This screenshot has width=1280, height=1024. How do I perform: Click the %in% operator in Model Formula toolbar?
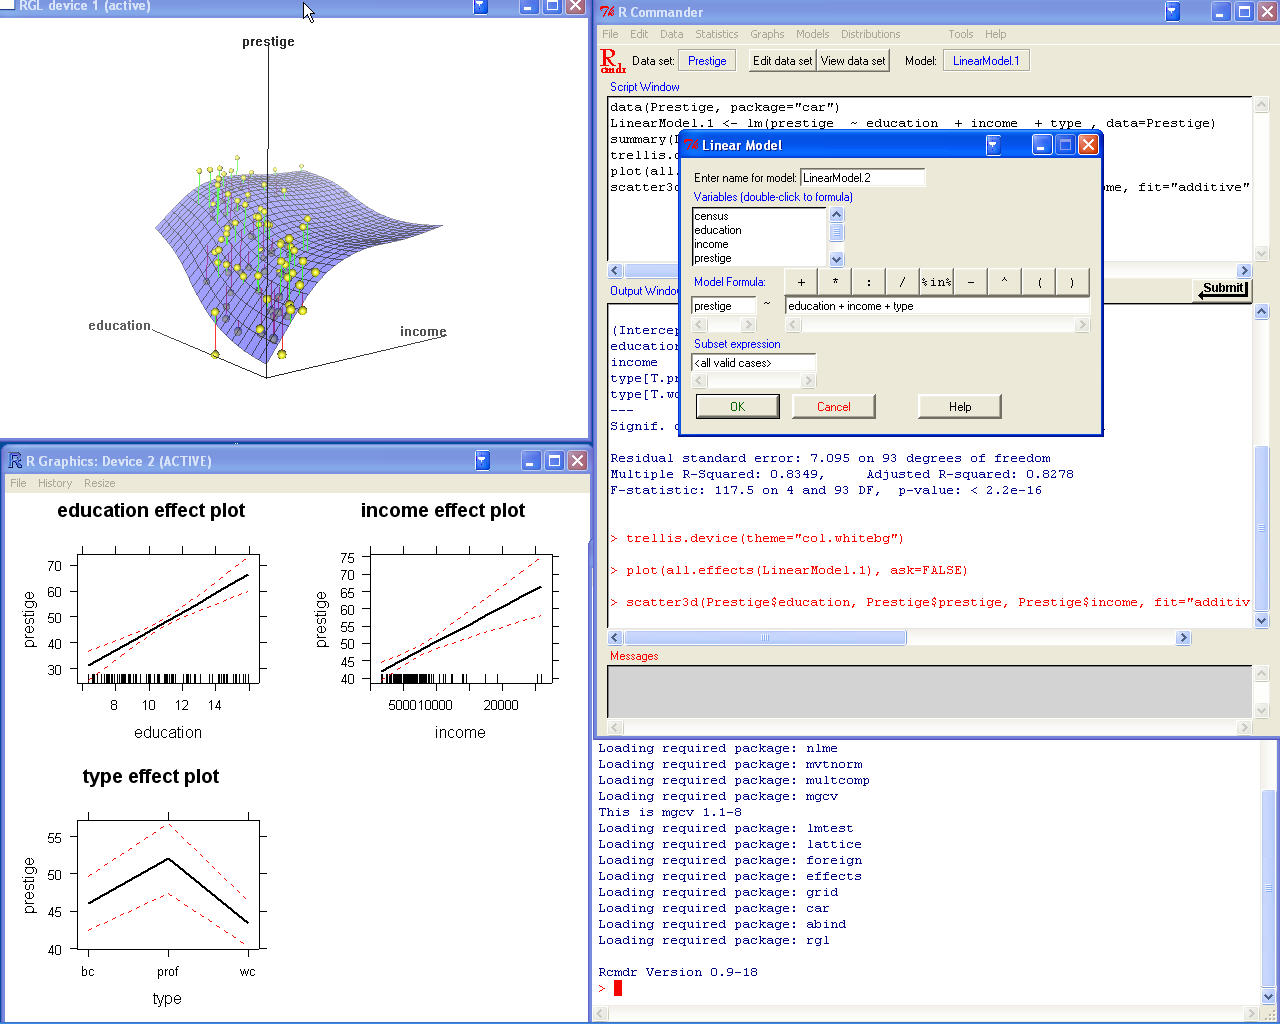pyautogui.click(x=936, y=282)
